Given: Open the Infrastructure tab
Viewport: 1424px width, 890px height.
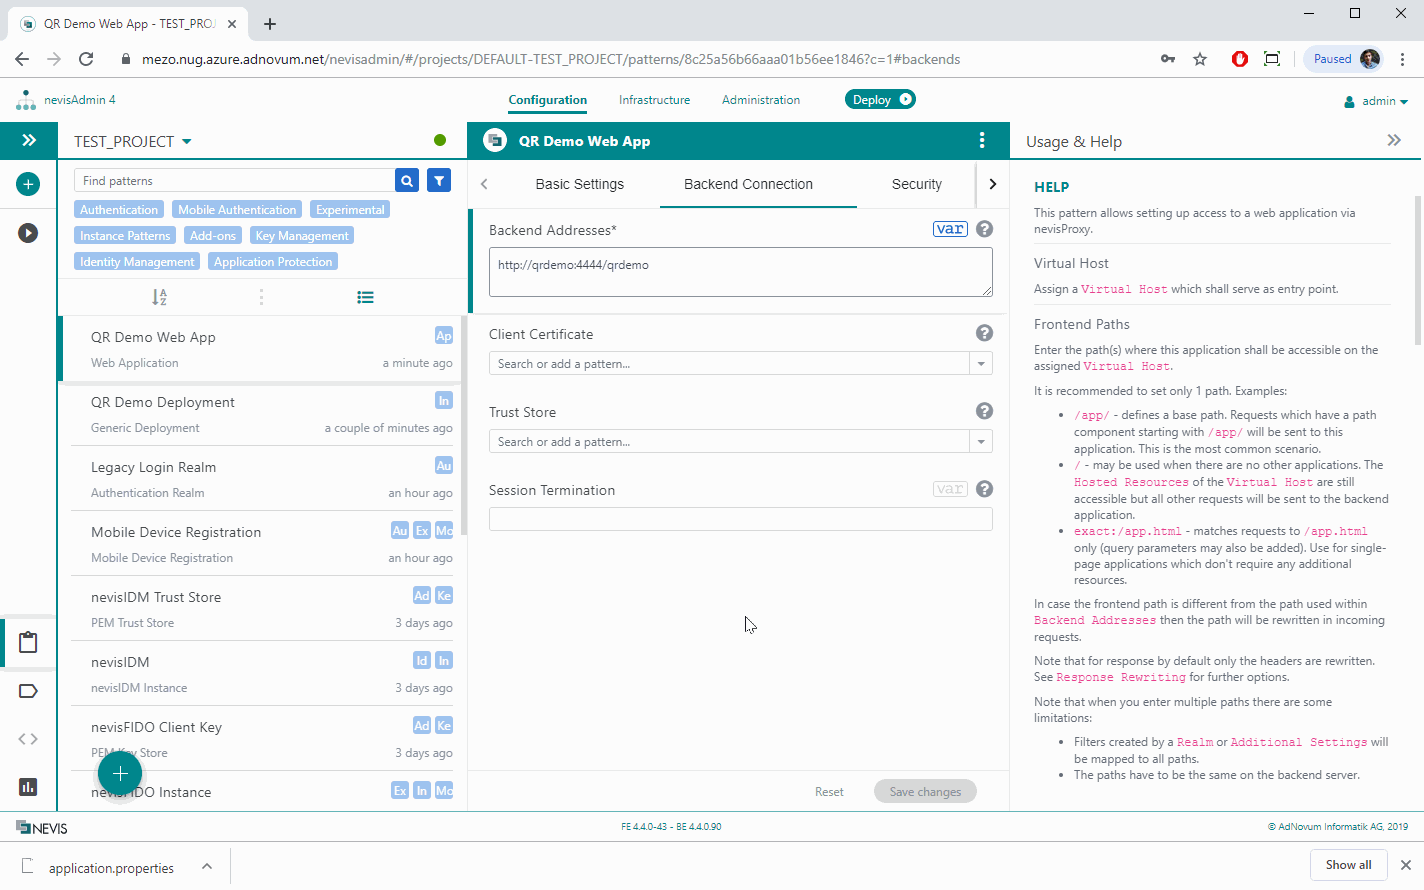Looking at the screenshot, I should [x=654, y=100].
